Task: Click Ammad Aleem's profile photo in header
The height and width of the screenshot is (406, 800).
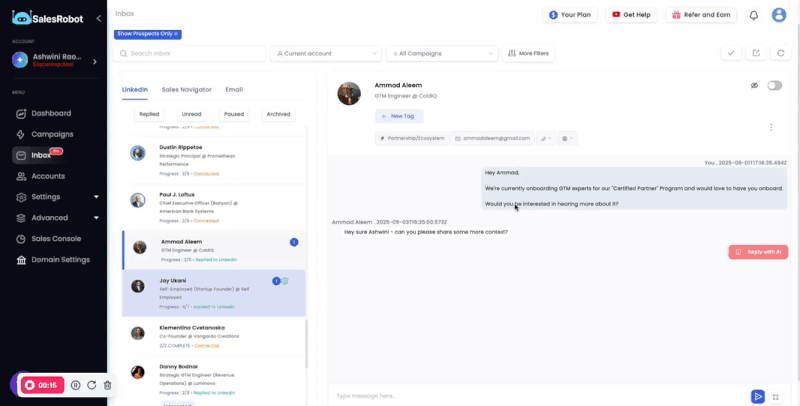Action: pyautogui.click(x=349, y=93)
